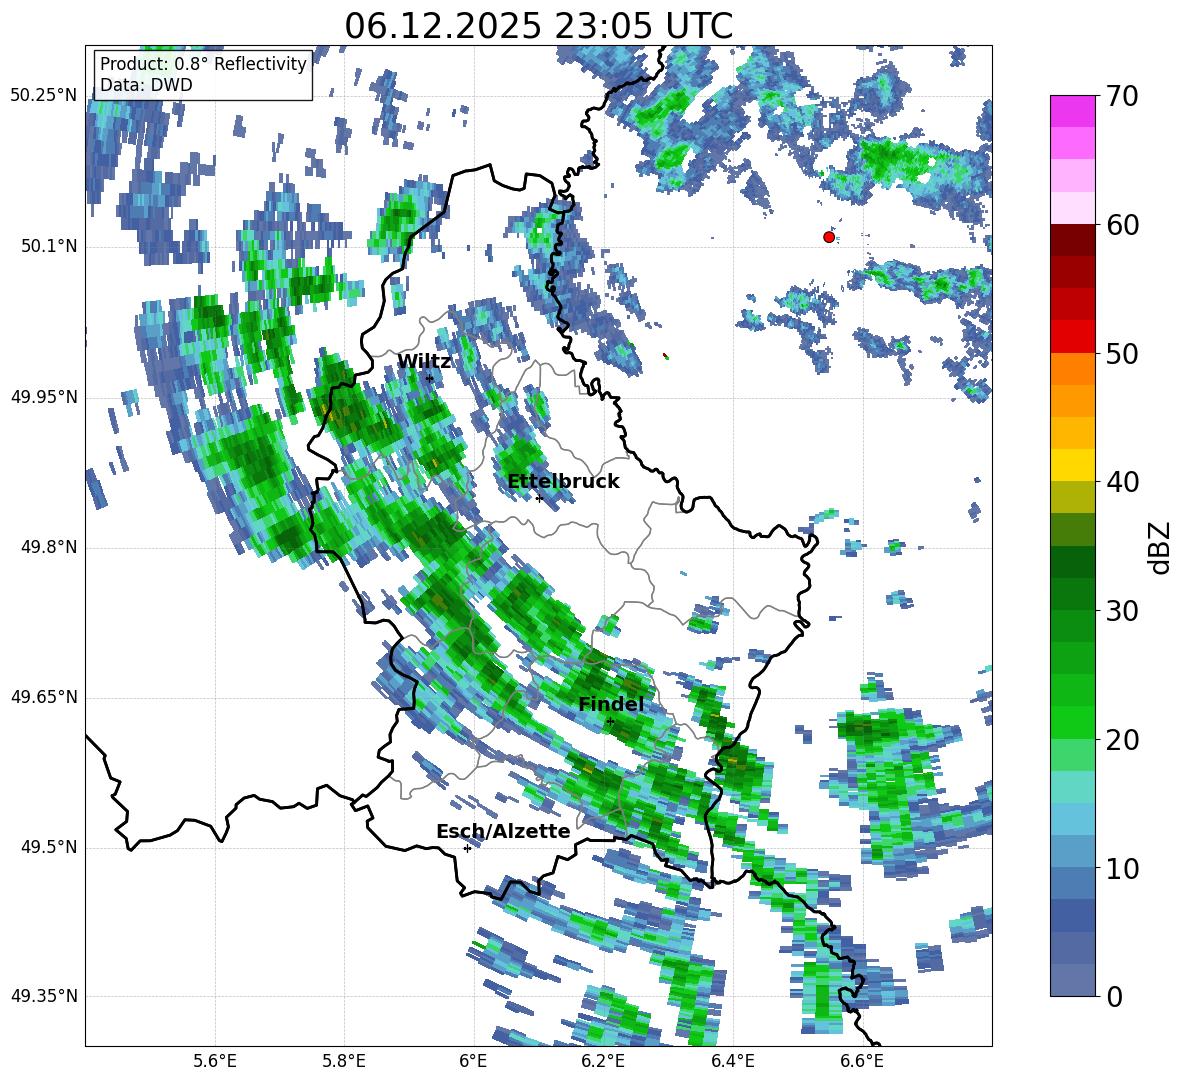Pick the light blue colorbar segment above 10
The height and width of the screenshot is (1081, 1184).
pos(1072,852)
